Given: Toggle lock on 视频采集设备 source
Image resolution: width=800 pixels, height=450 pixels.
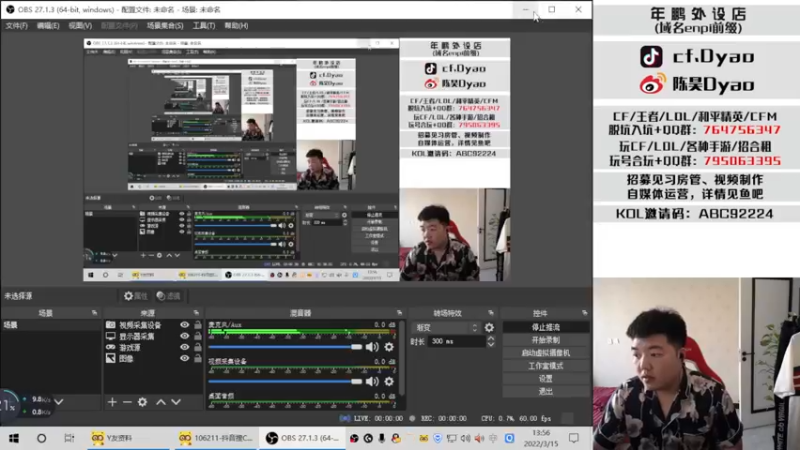Looking at the screenshot, I should 198,325.
